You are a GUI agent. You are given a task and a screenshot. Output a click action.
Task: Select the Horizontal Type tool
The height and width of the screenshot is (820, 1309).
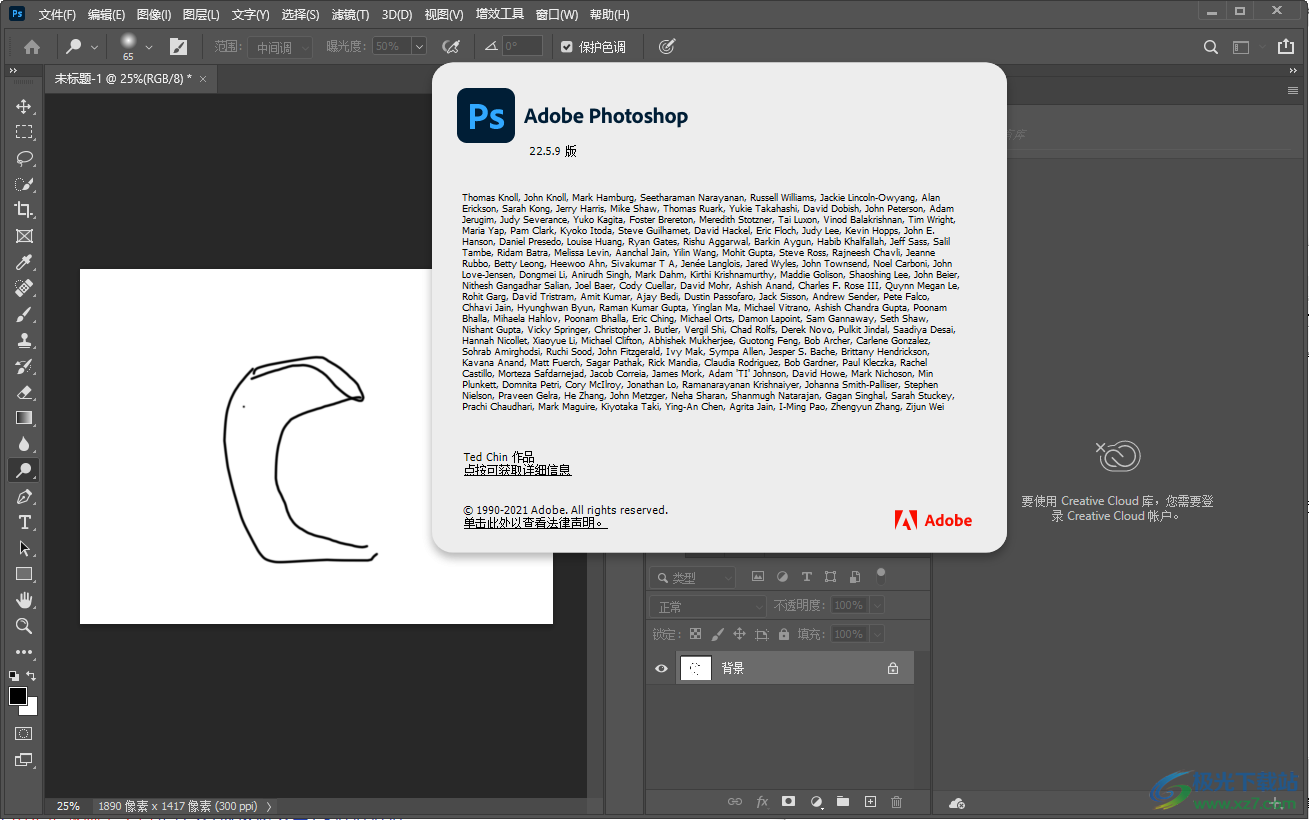[x=24, y=522]
